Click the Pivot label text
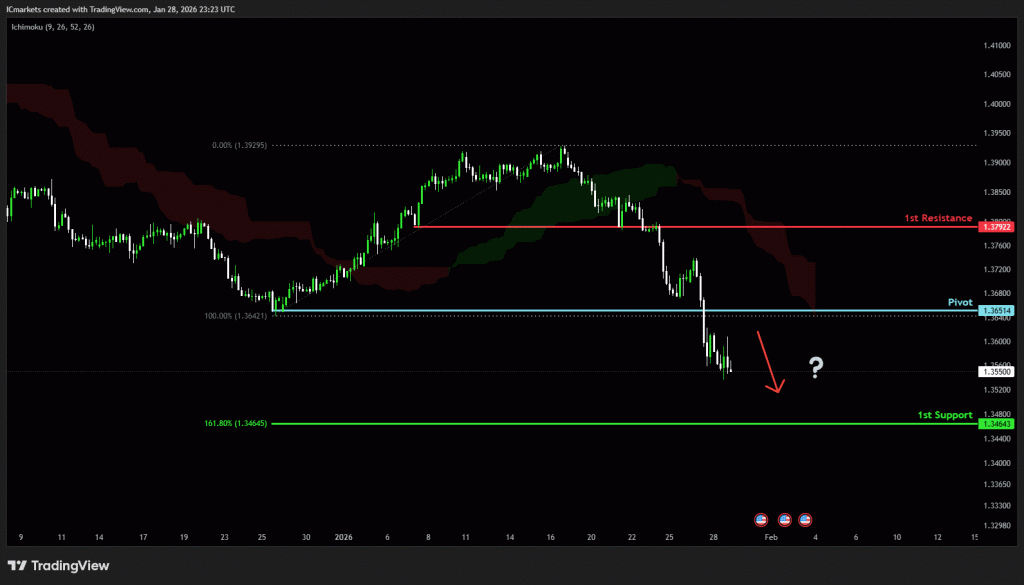 (960, 301)
